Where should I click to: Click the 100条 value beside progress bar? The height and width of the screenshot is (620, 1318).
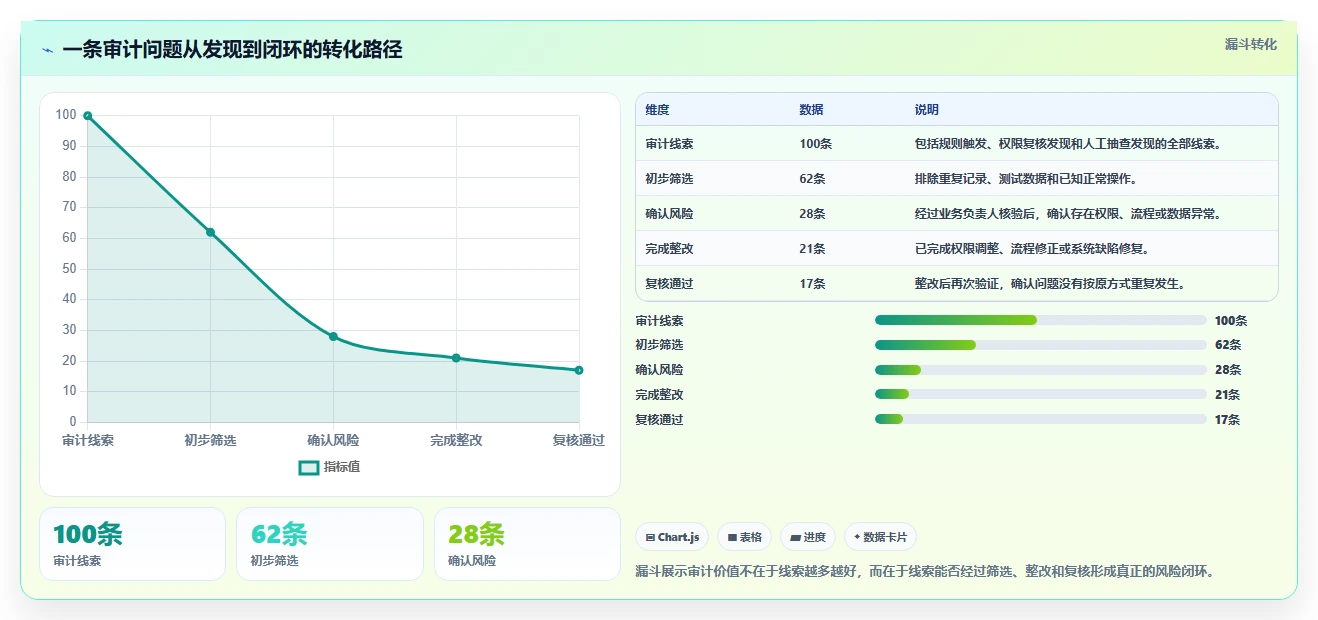click(x=1231, y=321)
